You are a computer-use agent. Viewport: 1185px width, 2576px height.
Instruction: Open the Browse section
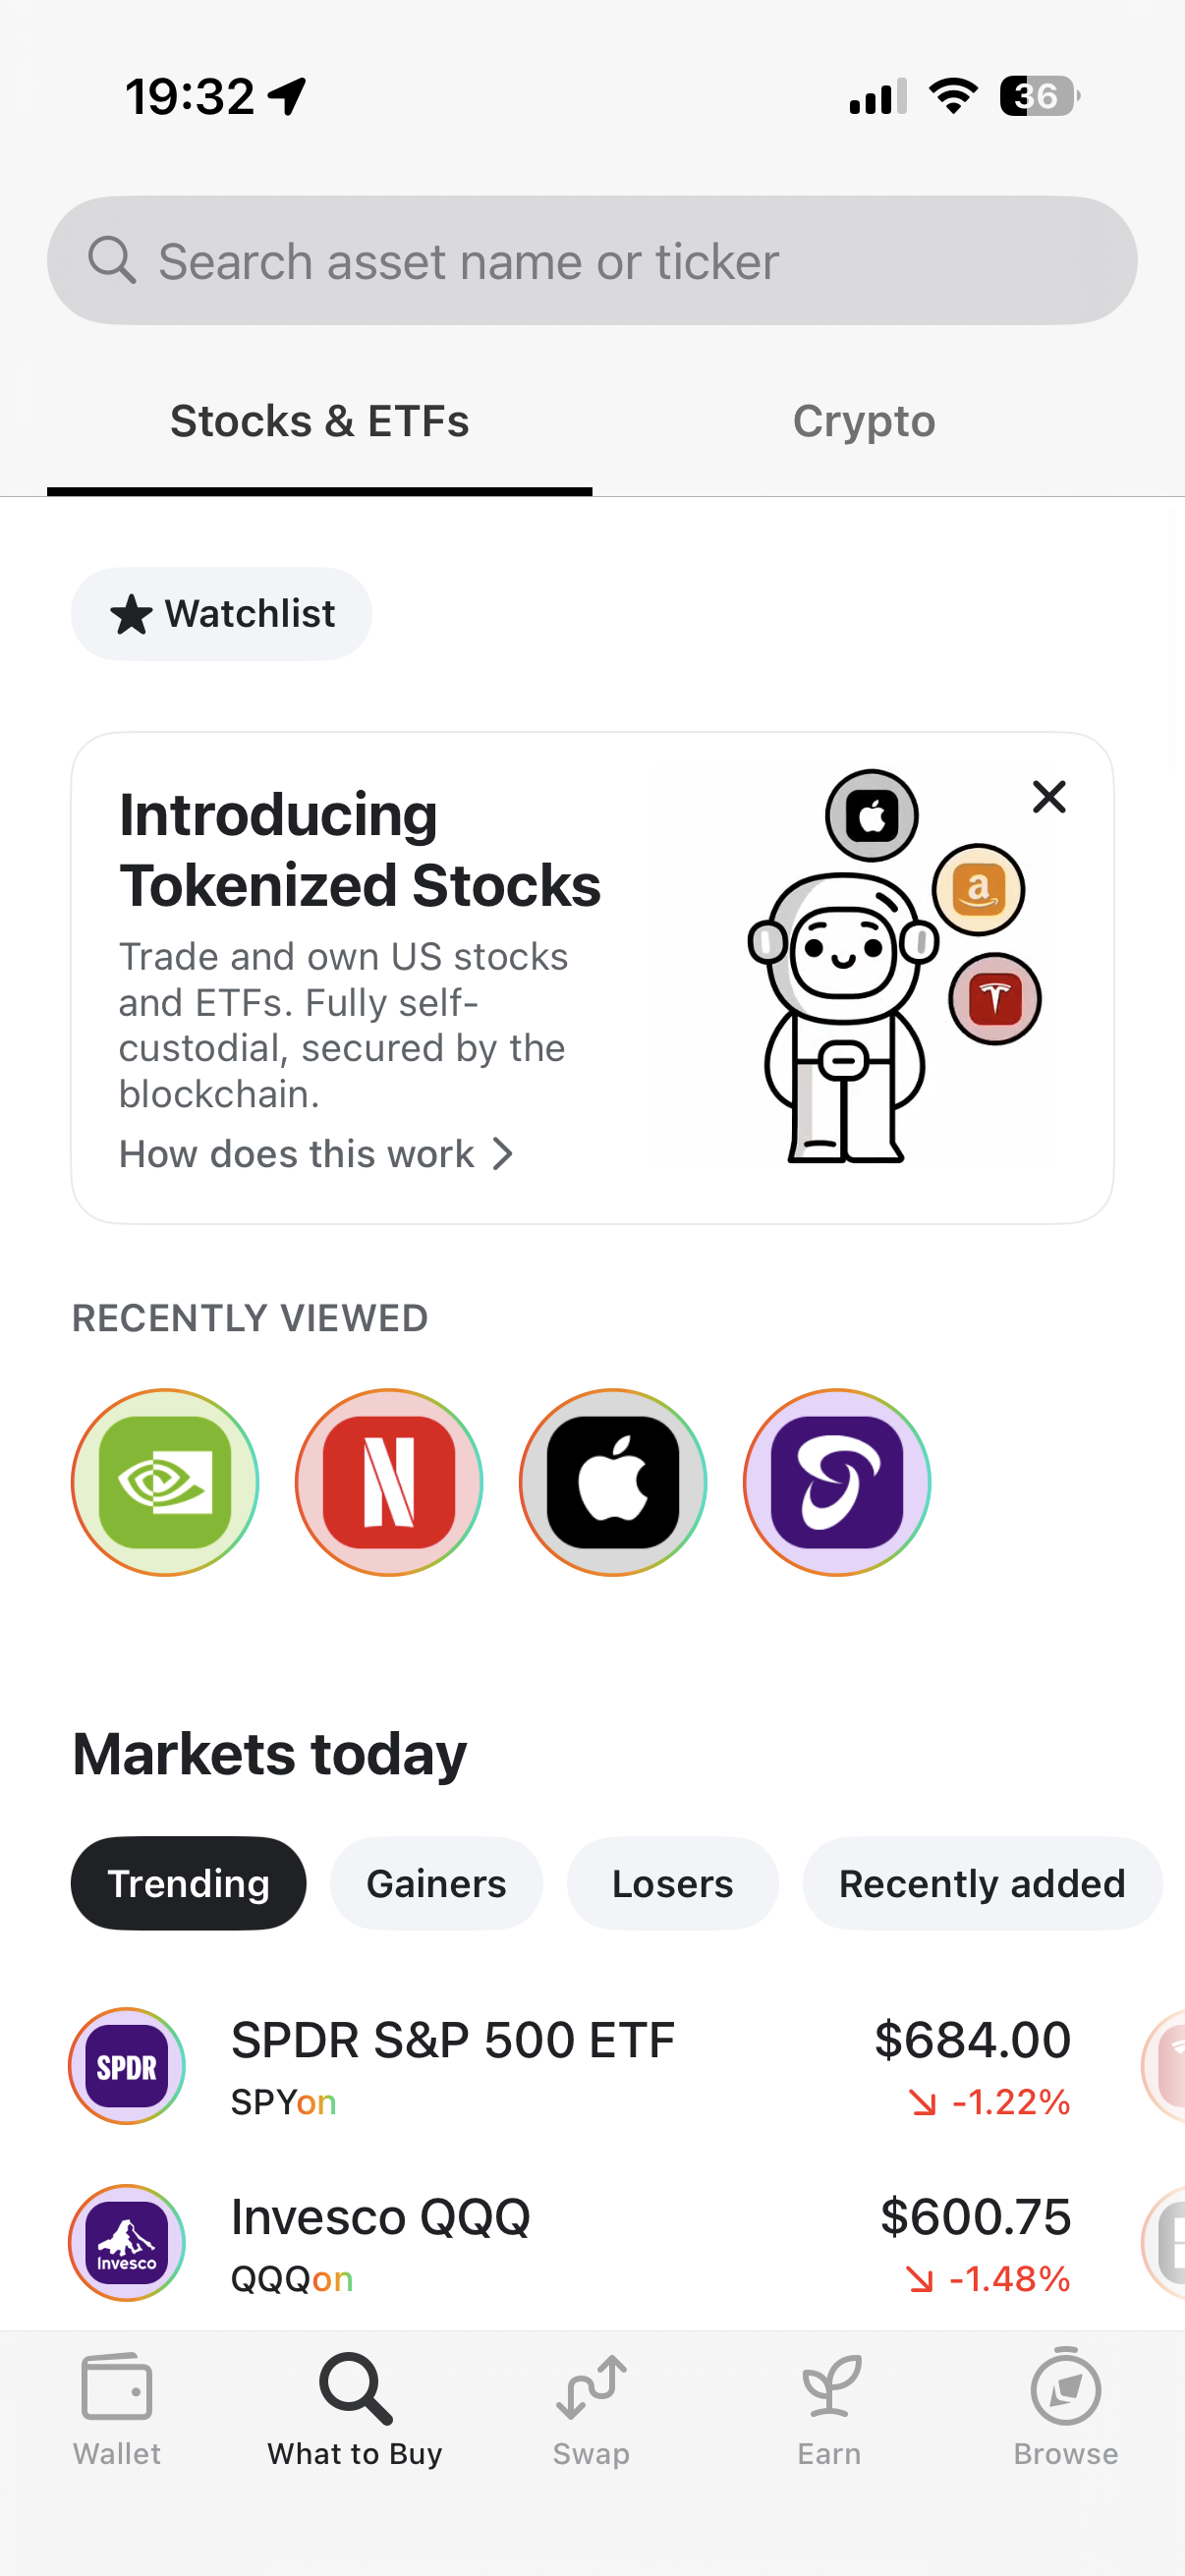click(x=1065, y=2408)
